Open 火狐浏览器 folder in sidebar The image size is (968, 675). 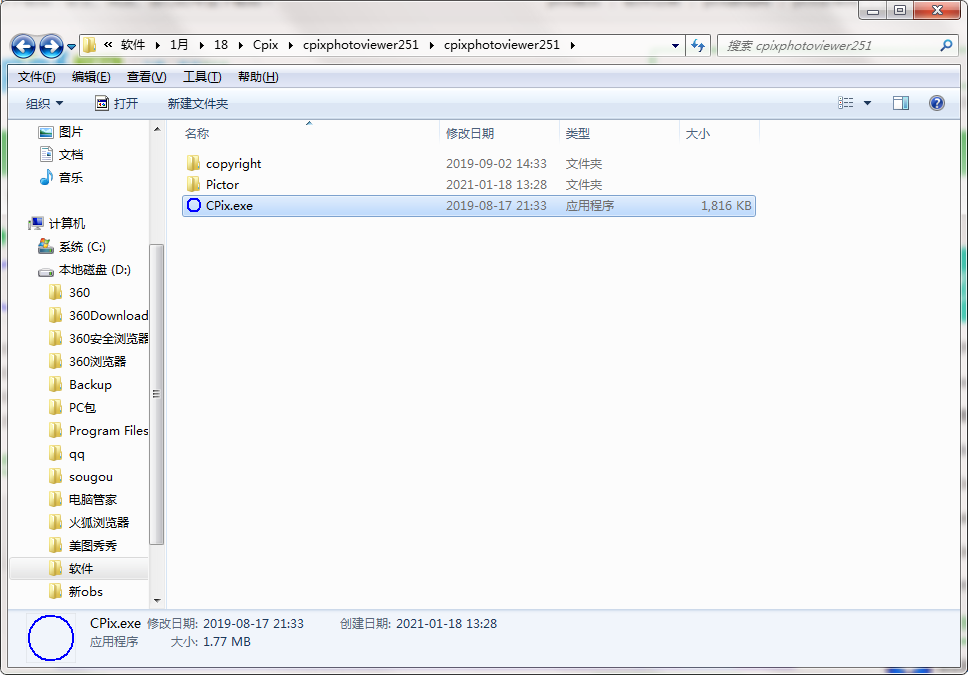click(89, 522)
